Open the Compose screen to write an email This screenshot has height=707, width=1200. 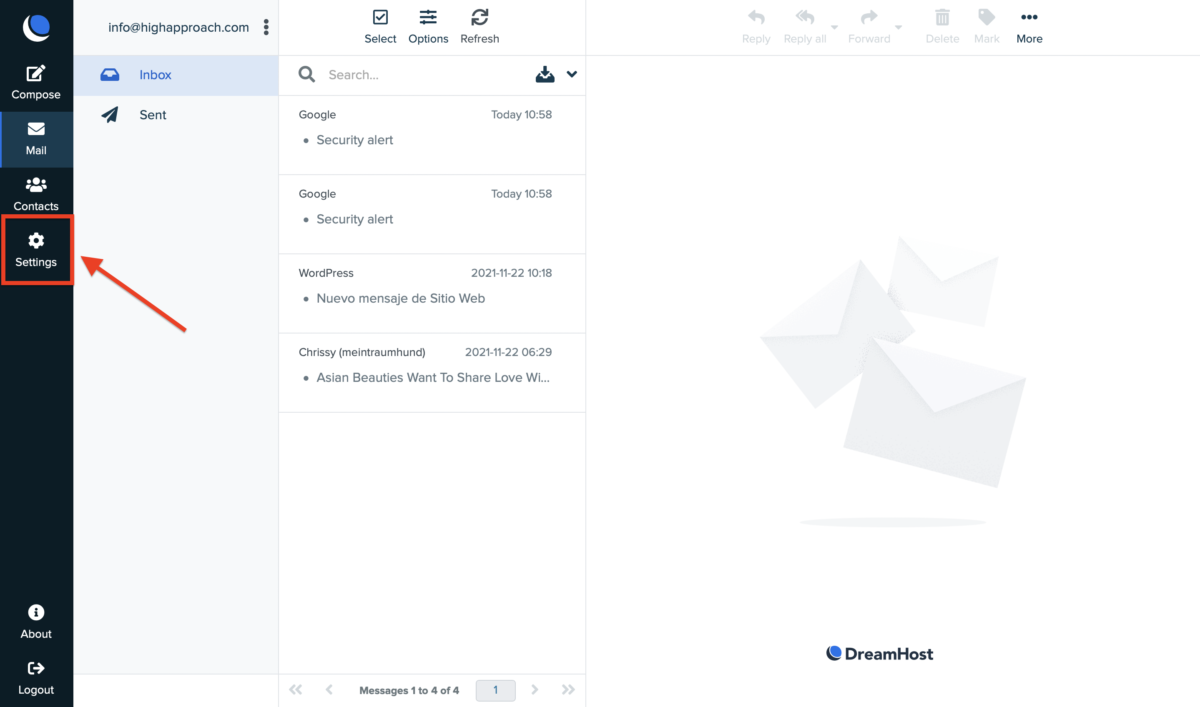[x=36, y=80]
